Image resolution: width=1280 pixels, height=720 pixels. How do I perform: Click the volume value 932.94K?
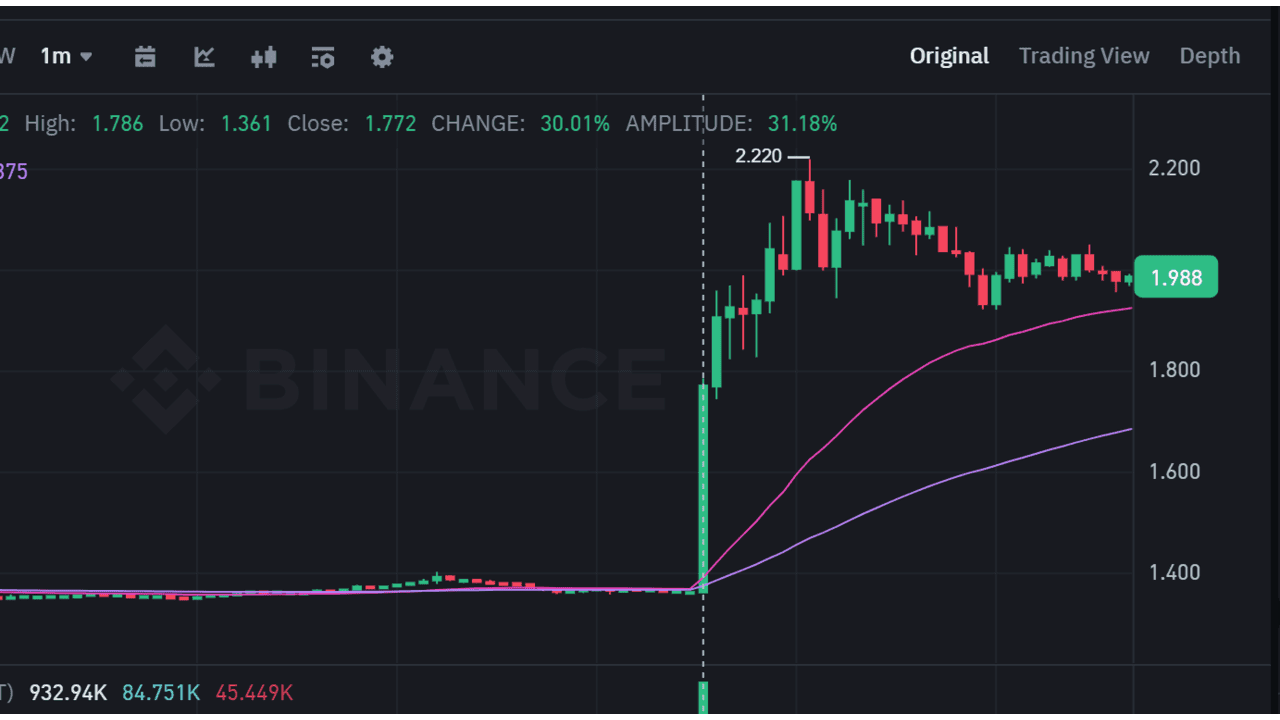point(68,692)
